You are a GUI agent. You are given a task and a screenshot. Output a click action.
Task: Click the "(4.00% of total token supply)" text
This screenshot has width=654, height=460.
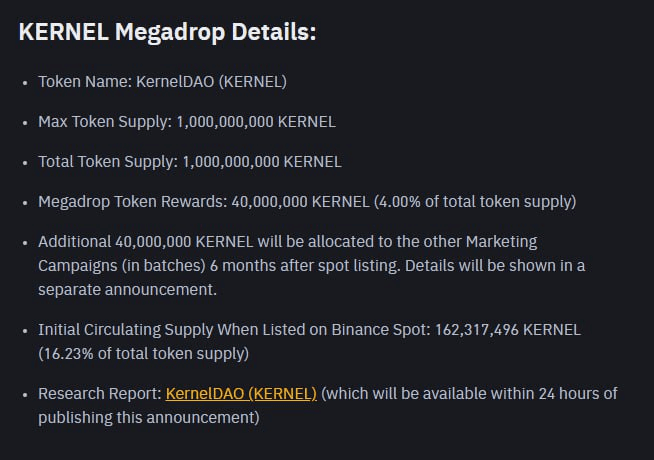click(x=474, y=201)
